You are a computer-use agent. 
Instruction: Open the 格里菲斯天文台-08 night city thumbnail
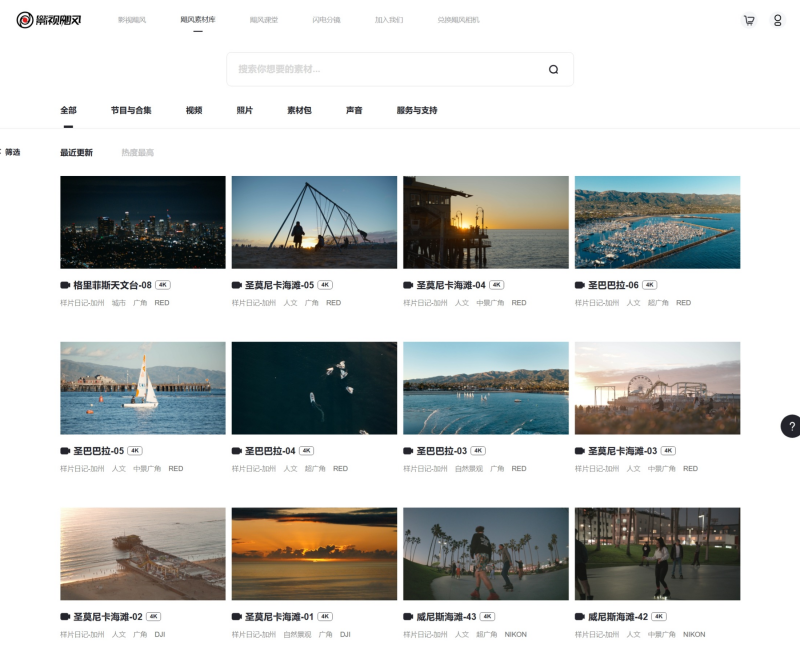pyautogui.click(x=143, y=222)
